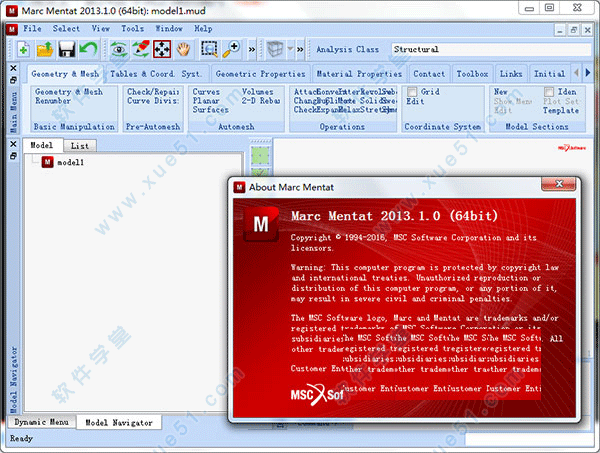
Task: Select the Model tab in navigator
Action: [x=42, y=146]
